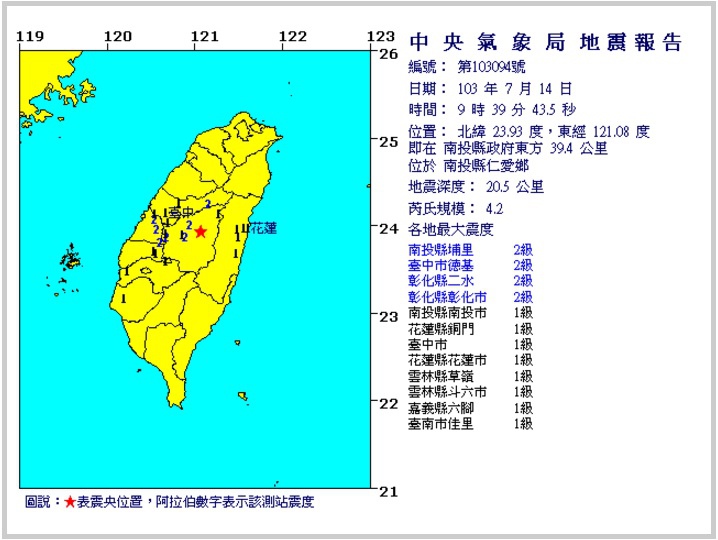Click the red epicenter star on map
The image size is (718, 540).
click(x=201, y=231)
